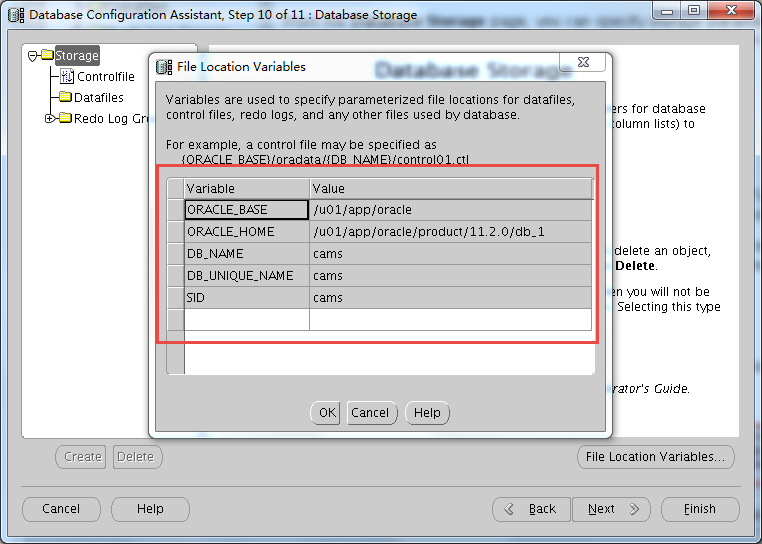Click the /u01/app/oracle value cell
Screen dimensions: 762x544
[x=450, y=210]
